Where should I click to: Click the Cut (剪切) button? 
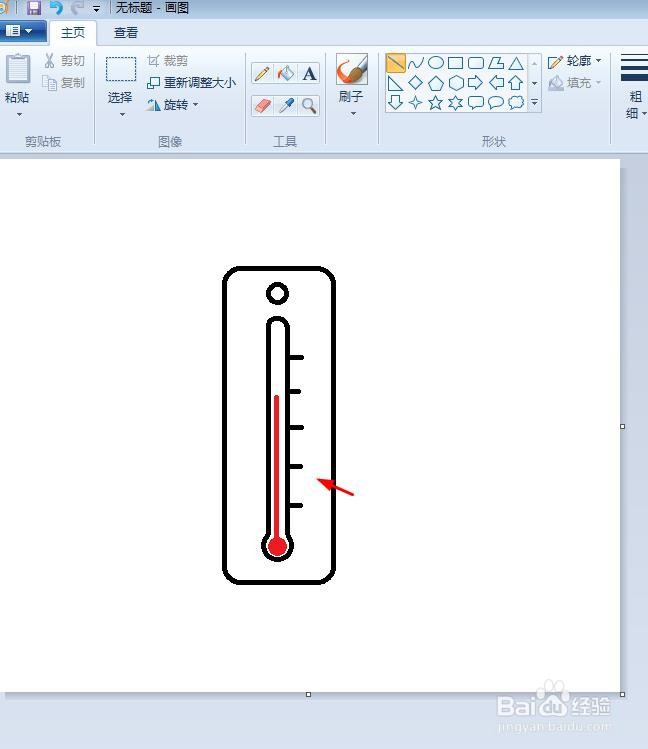[x=64, y=61]
